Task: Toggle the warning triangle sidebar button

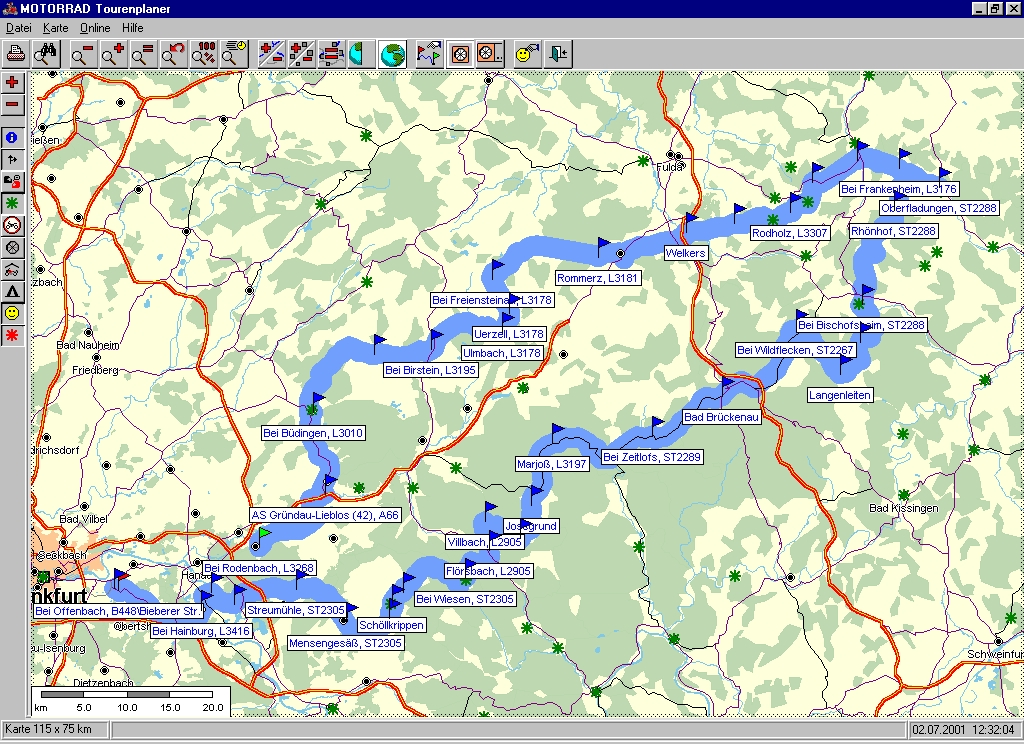Action: 12,291
